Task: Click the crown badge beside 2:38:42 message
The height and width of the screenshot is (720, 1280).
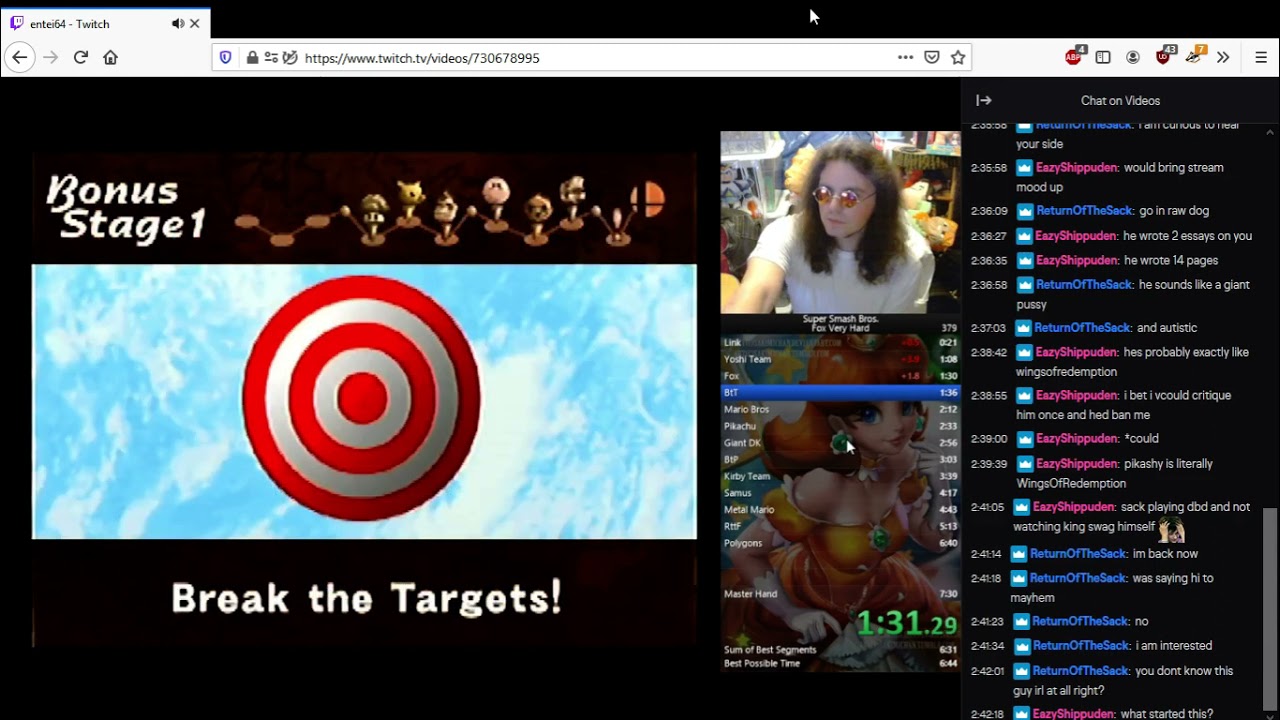Action: pos(1025,352)
